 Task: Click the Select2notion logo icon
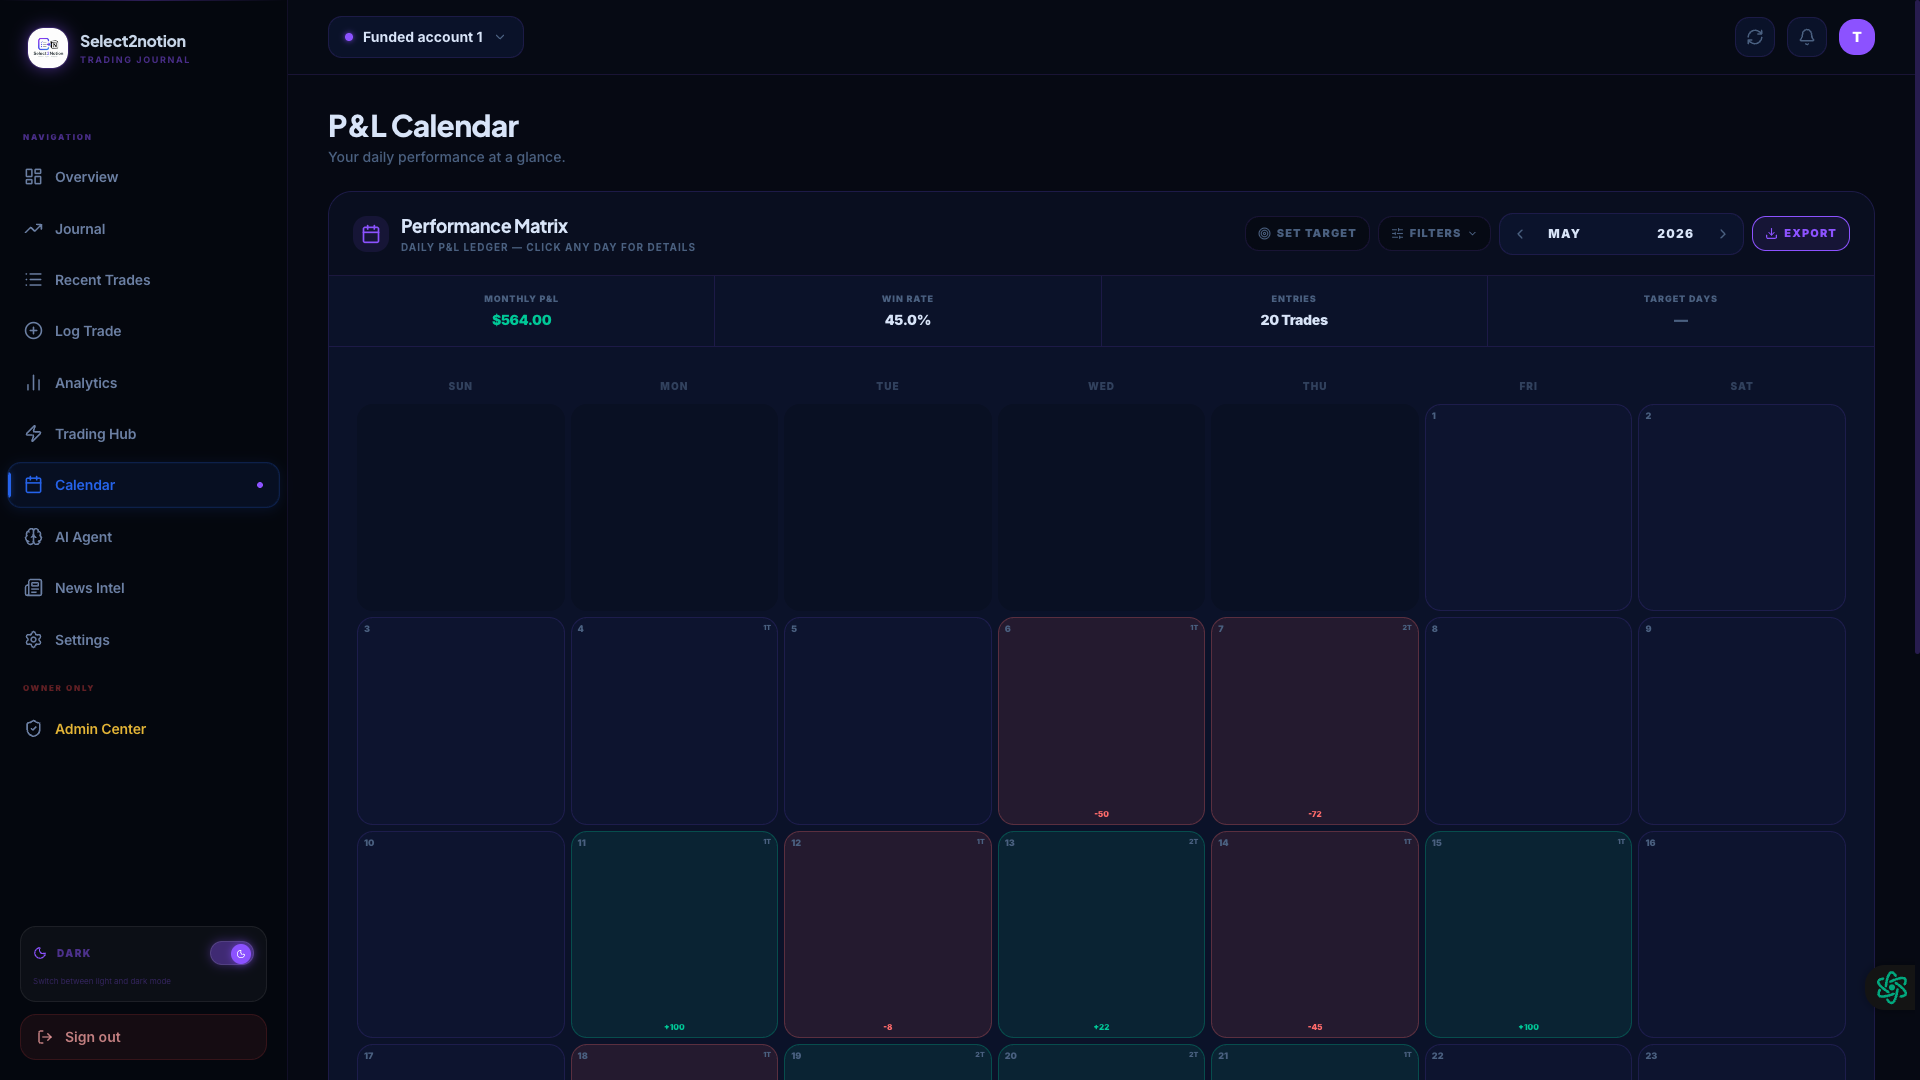point(48,48)
